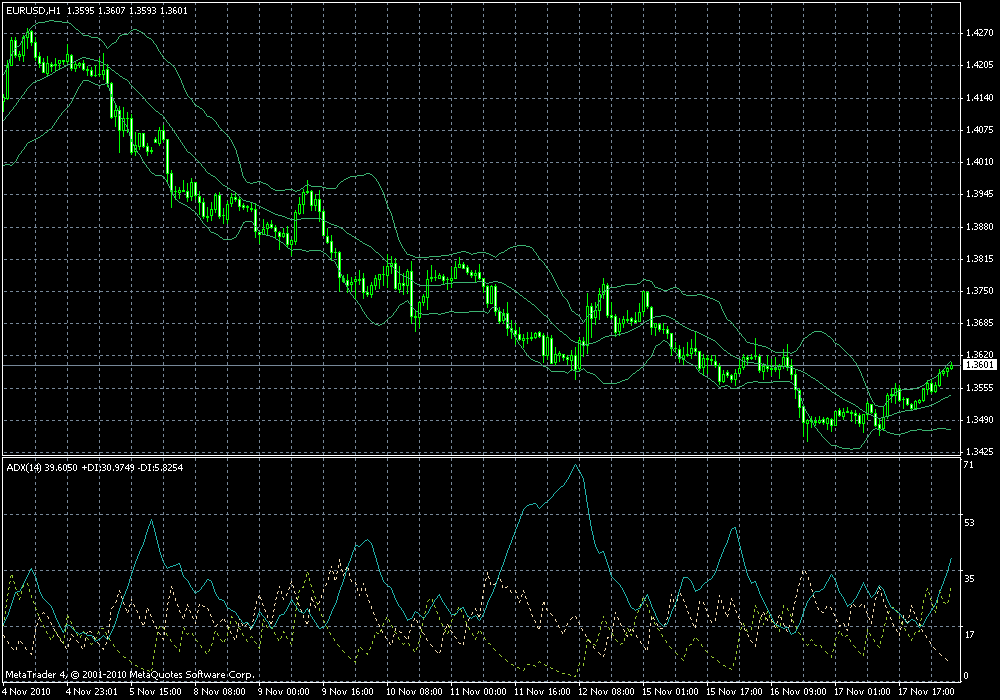
Task: Click the 1.4270 price axis label
Action: (x=980, y=33)
